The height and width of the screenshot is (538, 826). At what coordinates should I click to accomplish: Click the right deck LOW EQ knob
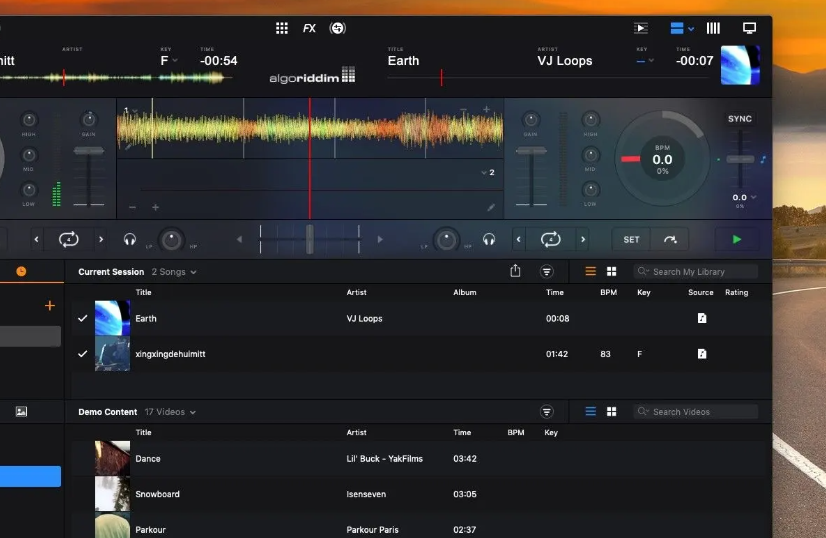(591, 190)
